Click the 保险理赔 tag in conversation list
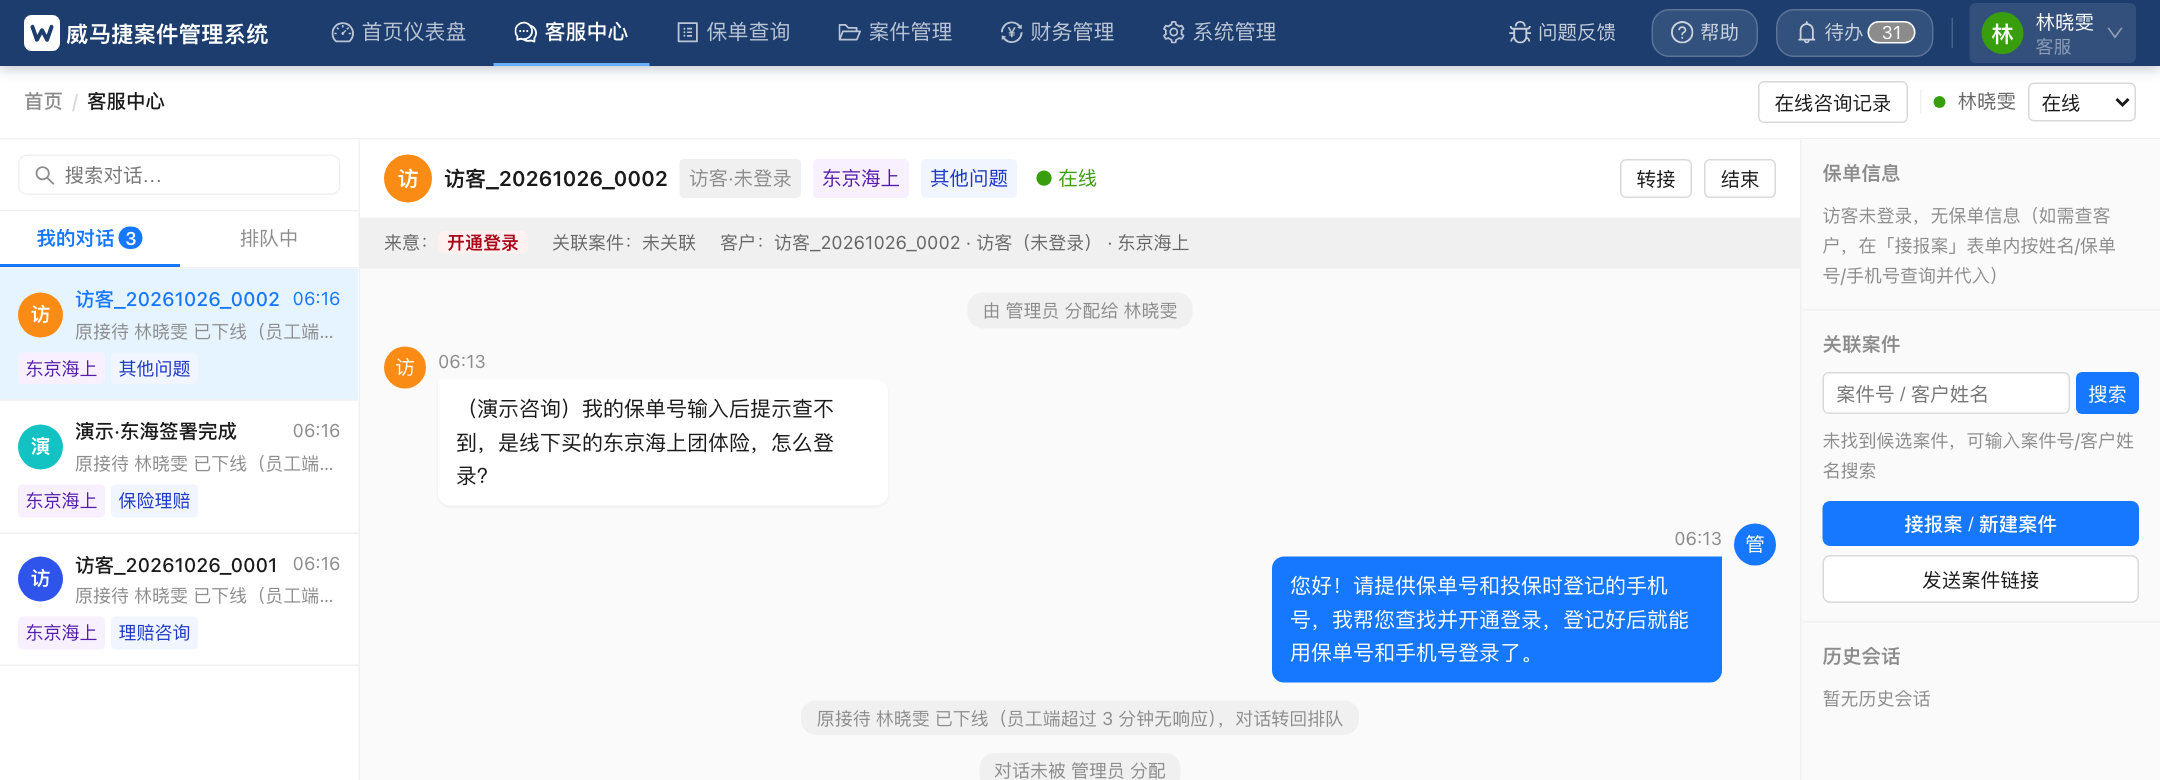Screen dimensions: 2160x780 (154, 501)
